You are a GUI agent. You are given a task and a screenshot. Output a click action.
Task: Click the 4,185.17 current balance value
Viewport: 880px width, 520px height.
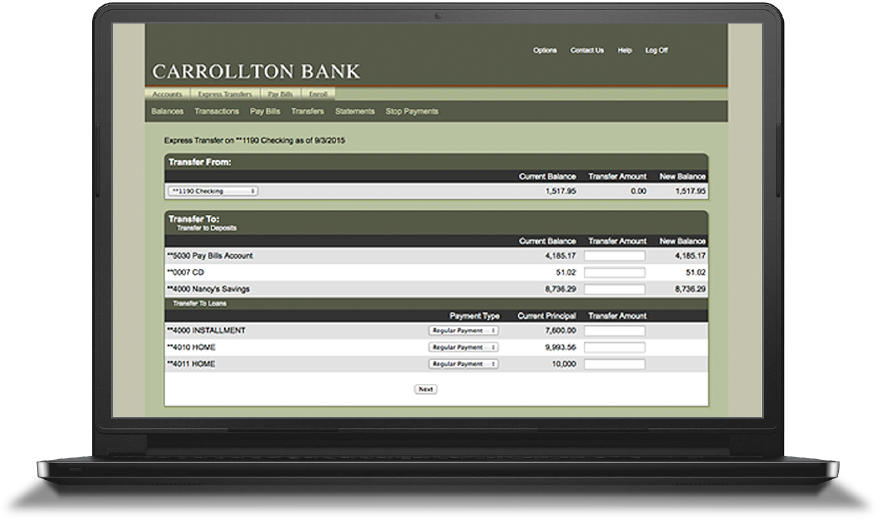pyautogui.click(x=561, y=256)
